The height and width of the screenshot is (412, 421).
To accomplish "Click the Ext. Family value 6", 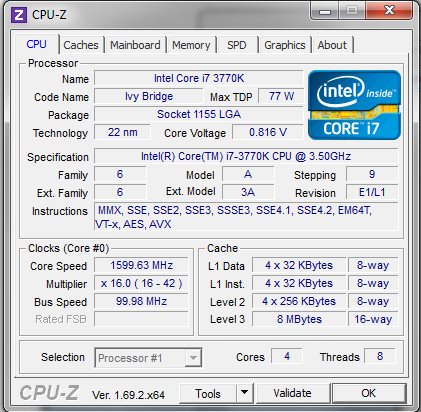I will [120, 192].
